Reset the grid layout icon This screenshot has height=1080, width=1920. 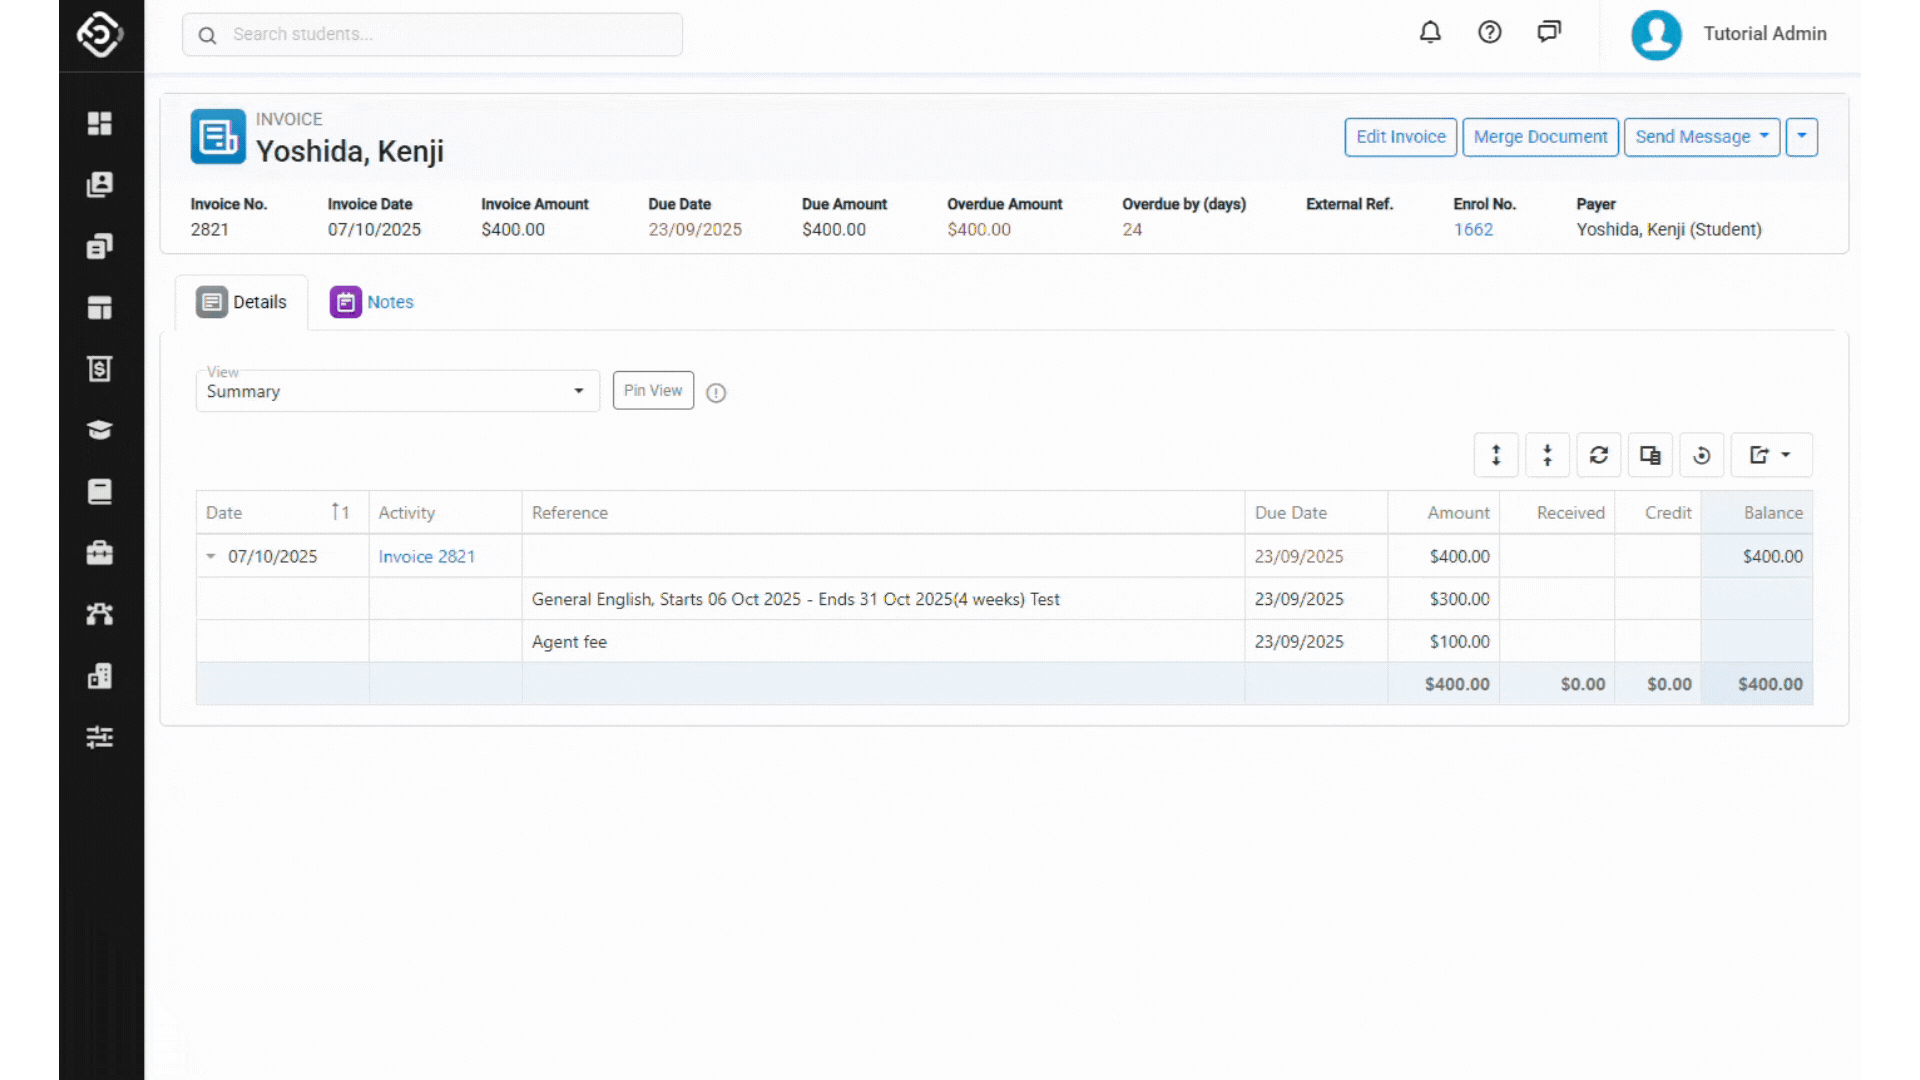[x=1702, y=455]
